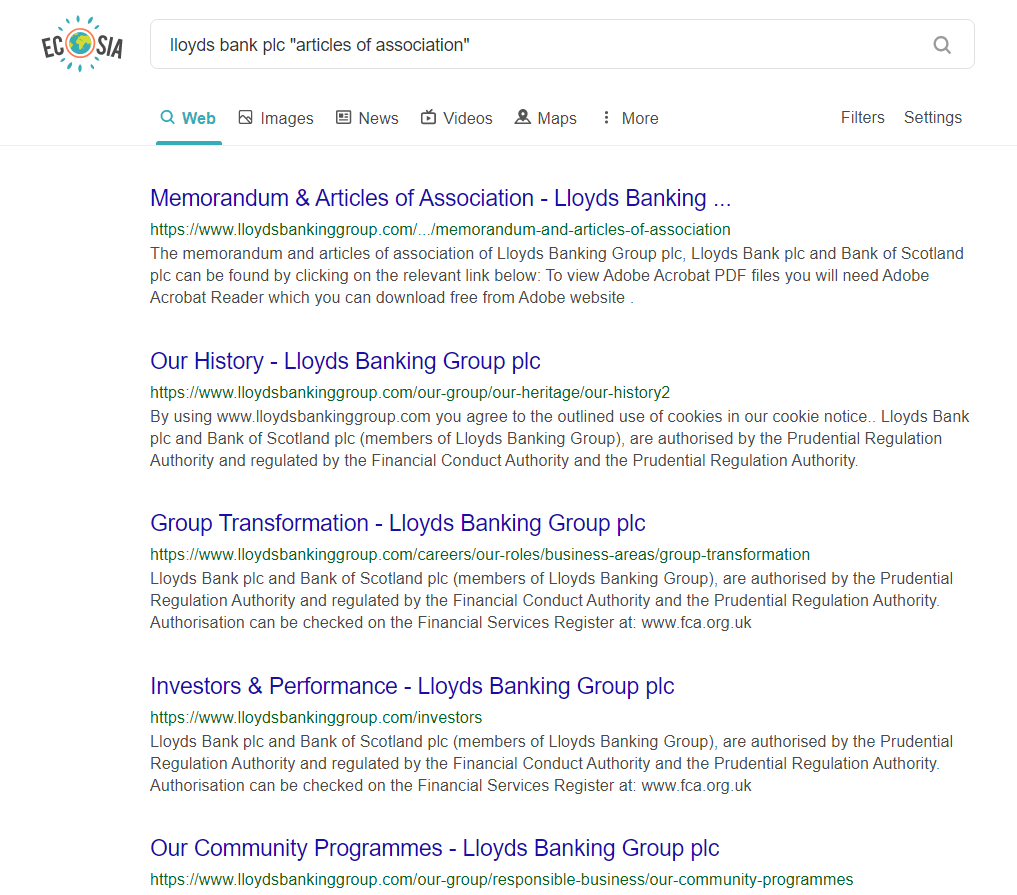Expand the More menu
The image size is (1017, 895).
(630, 118)
